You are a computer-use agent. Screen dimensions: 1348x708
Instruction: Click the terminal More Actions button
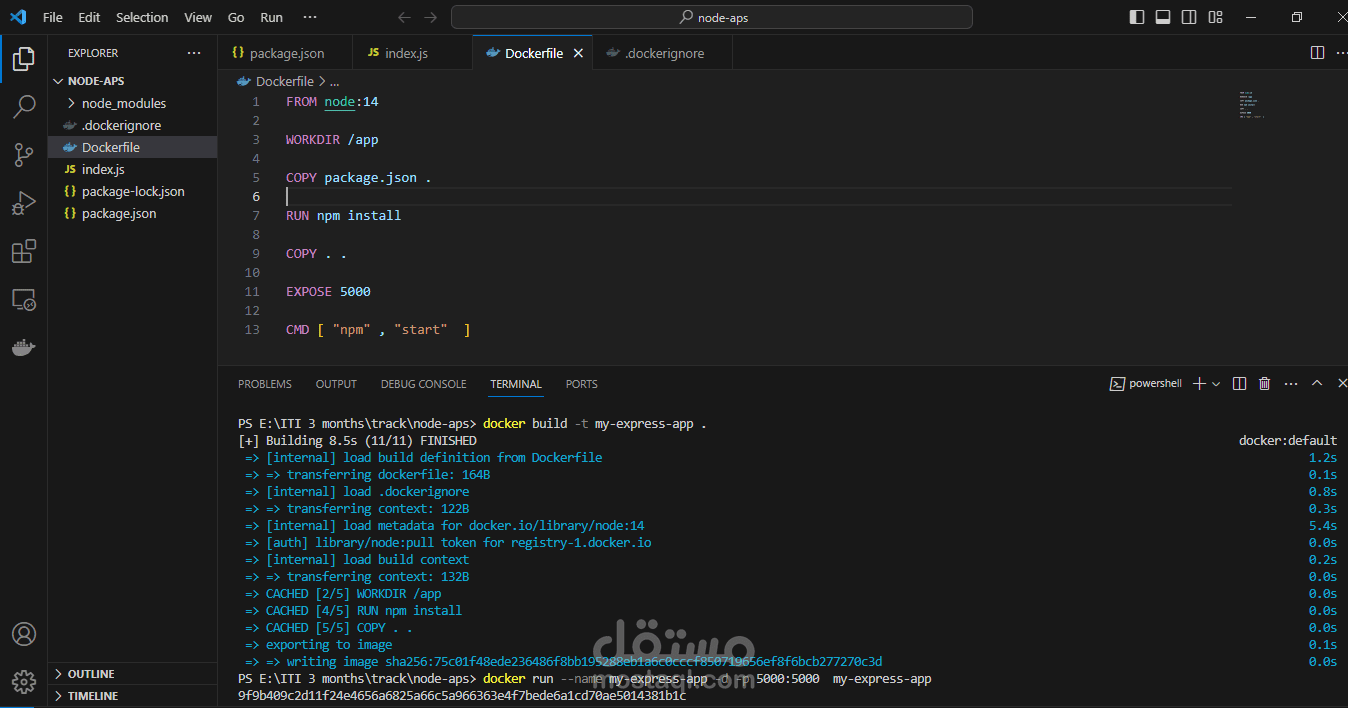1290,383
